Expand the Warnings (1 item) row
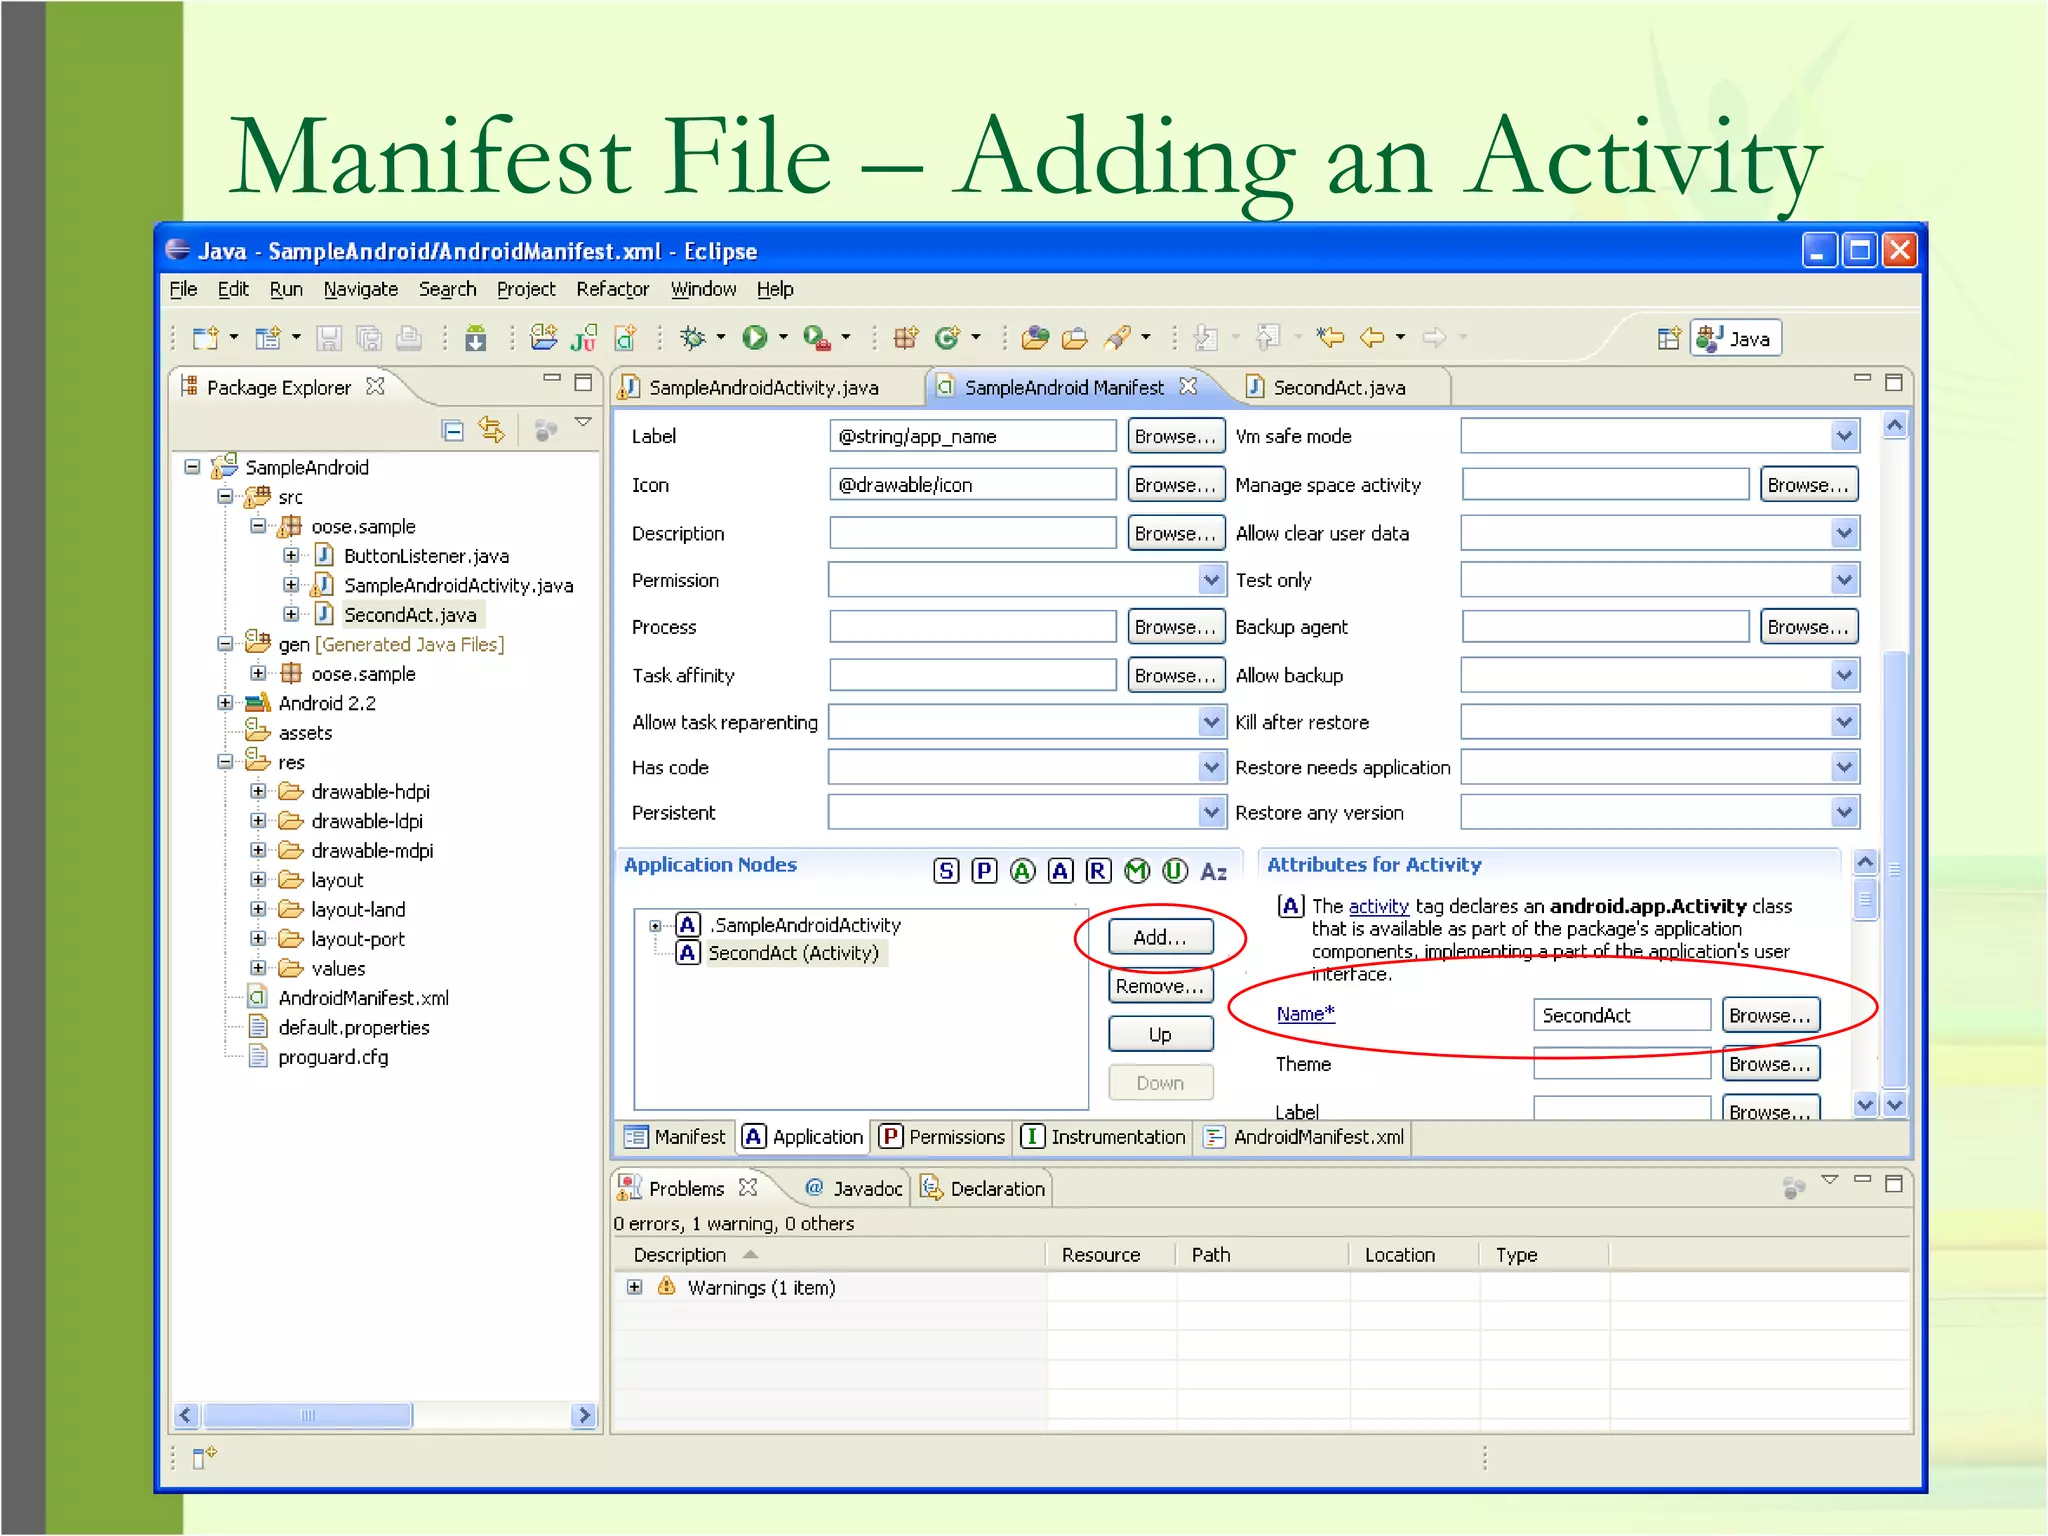This screenshot has height=1536, width=2048. pyautogui.click(x=634, y=1287)
